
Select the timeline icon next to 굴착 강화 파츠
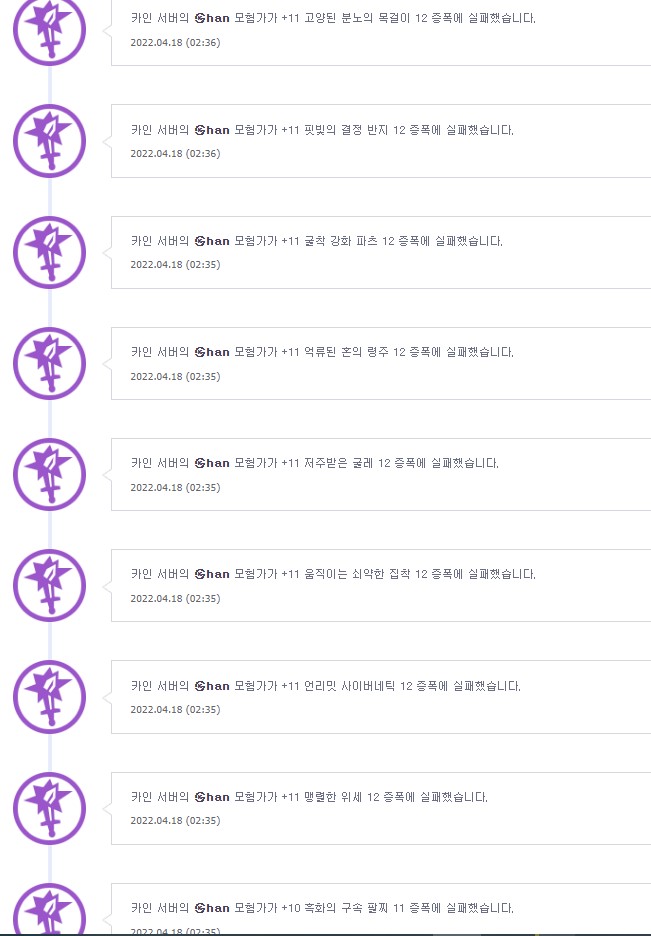50,252
